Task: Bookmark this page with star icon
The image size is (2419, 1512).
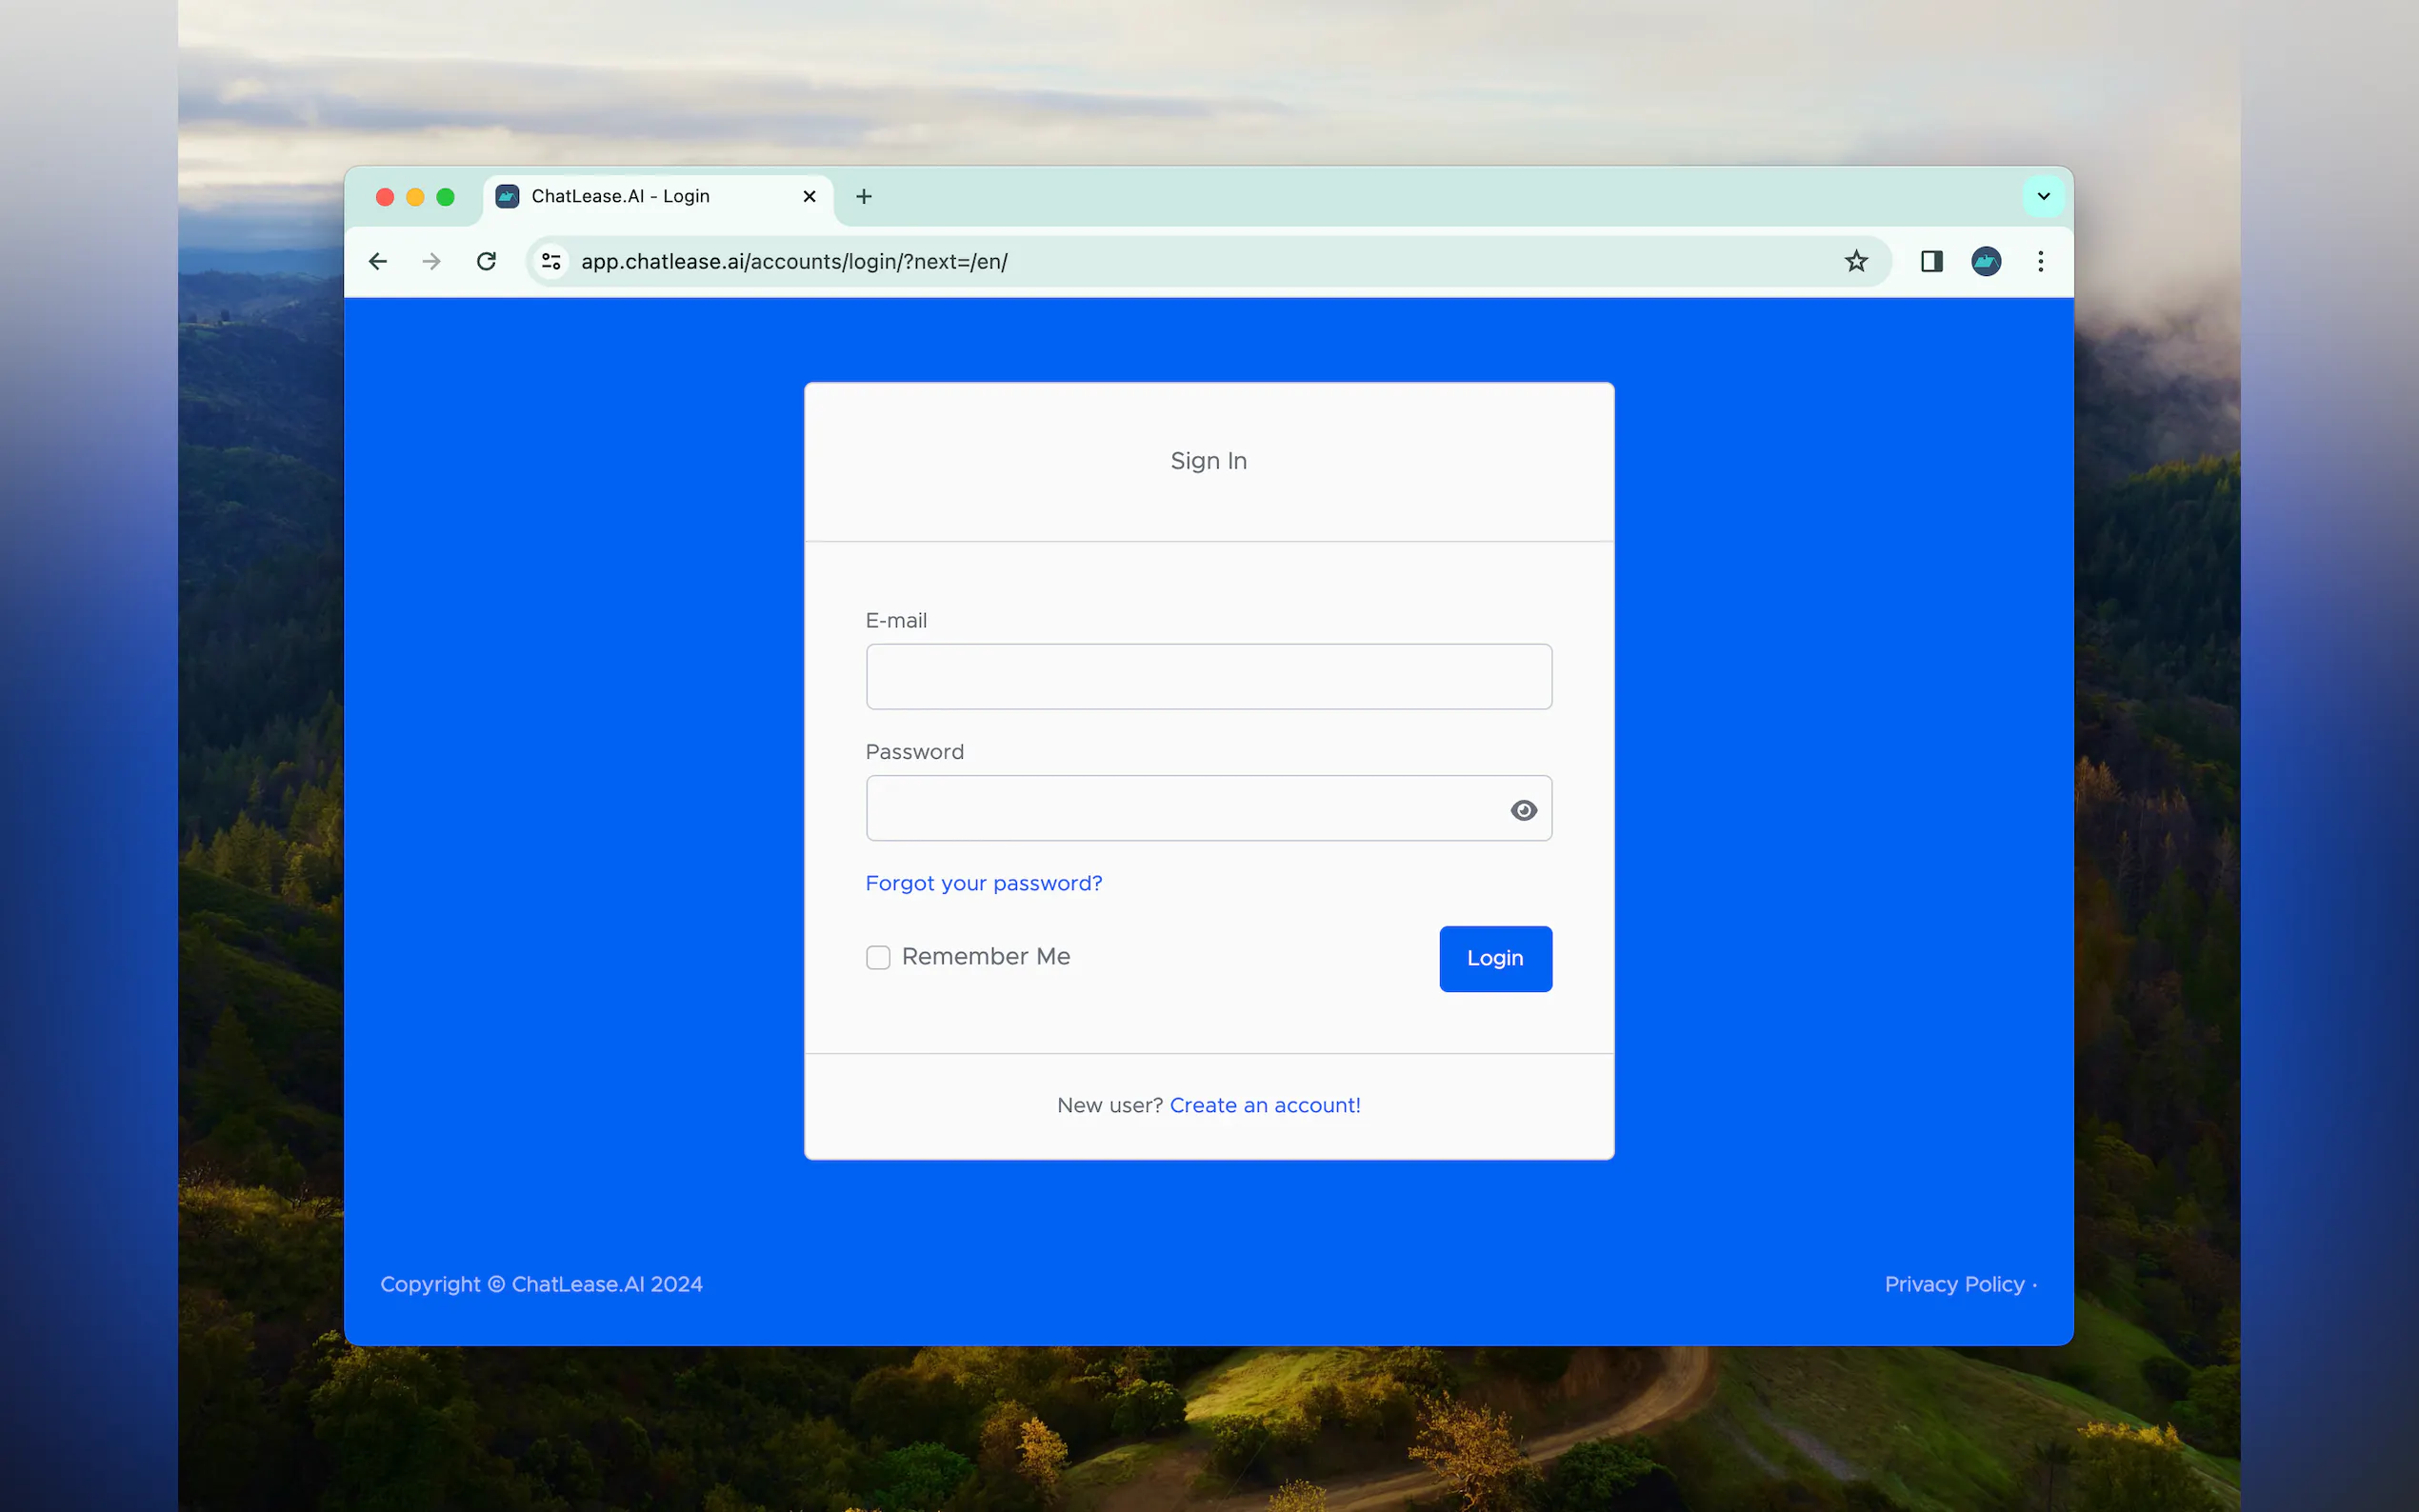Action: [x=1856, y=261]
